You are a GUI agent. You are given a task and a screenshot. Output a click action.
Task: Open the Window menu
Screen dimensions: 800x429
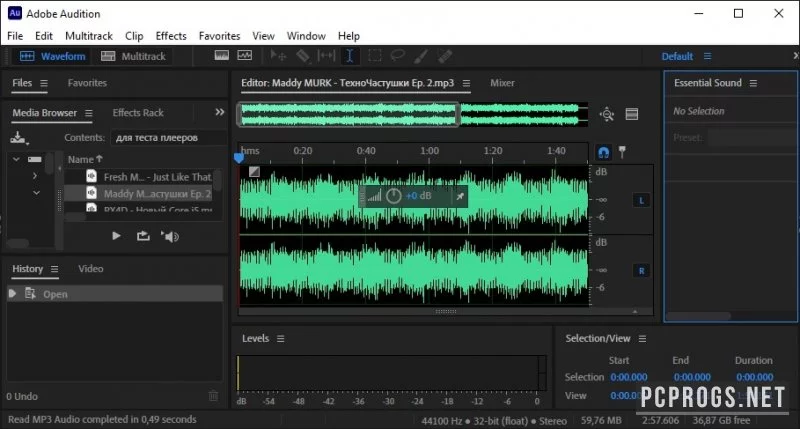(x=306, y=36)
